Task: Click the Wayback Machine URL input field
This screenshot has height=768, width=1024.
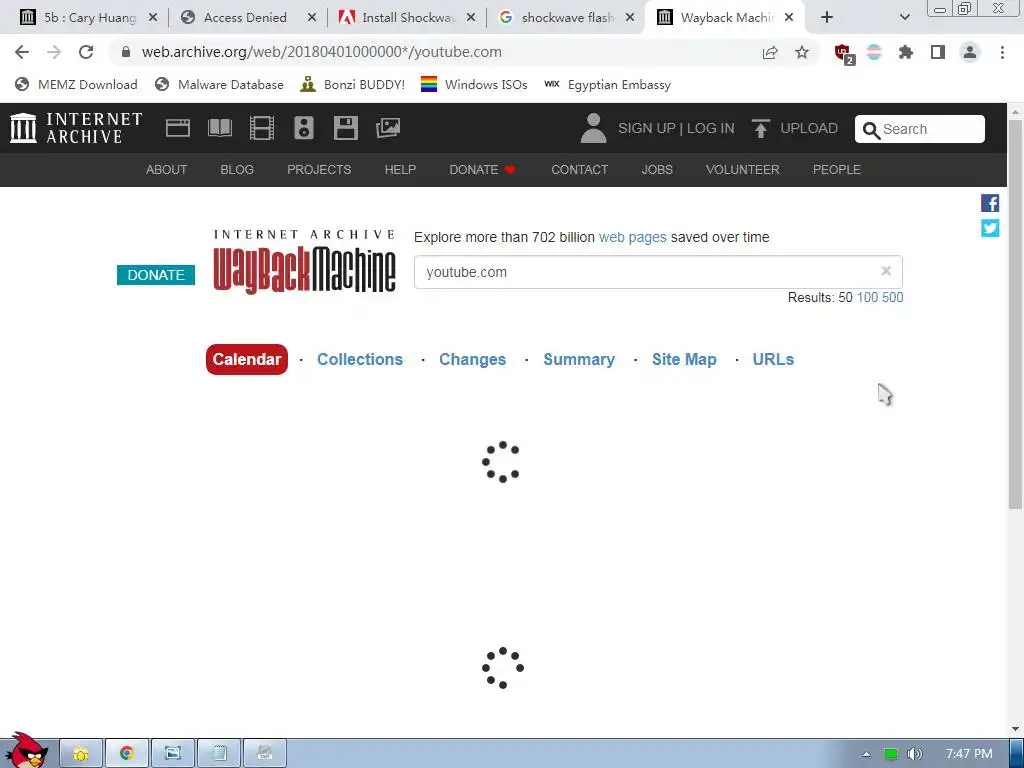Action: 658,272
